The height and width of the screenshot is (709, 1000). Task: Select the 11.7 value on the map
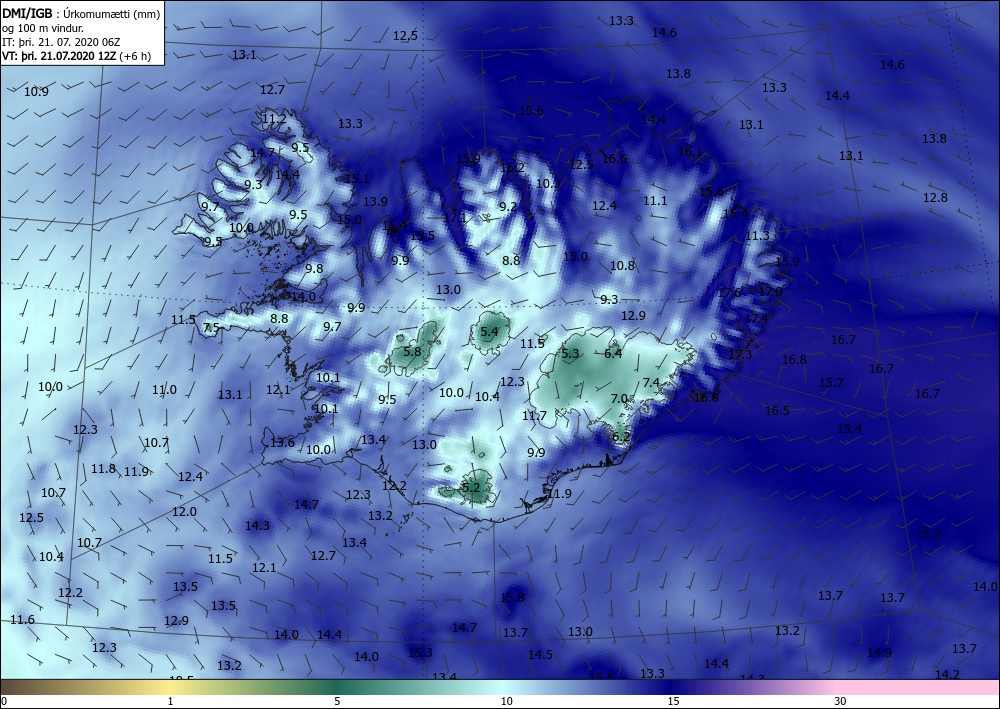point(534,416)
